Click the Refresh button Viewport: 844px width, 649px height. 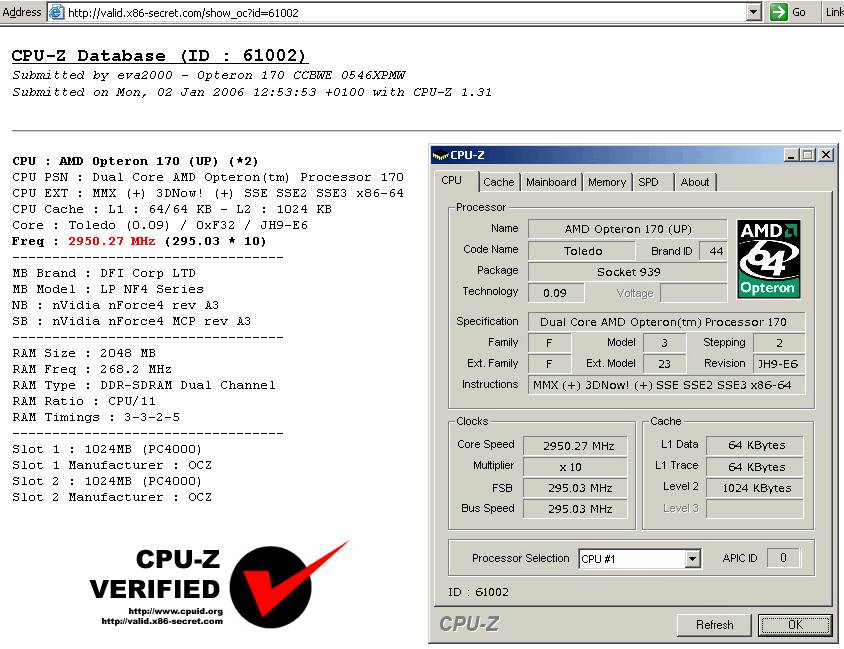pyautogui.click(x=714, y=625)
